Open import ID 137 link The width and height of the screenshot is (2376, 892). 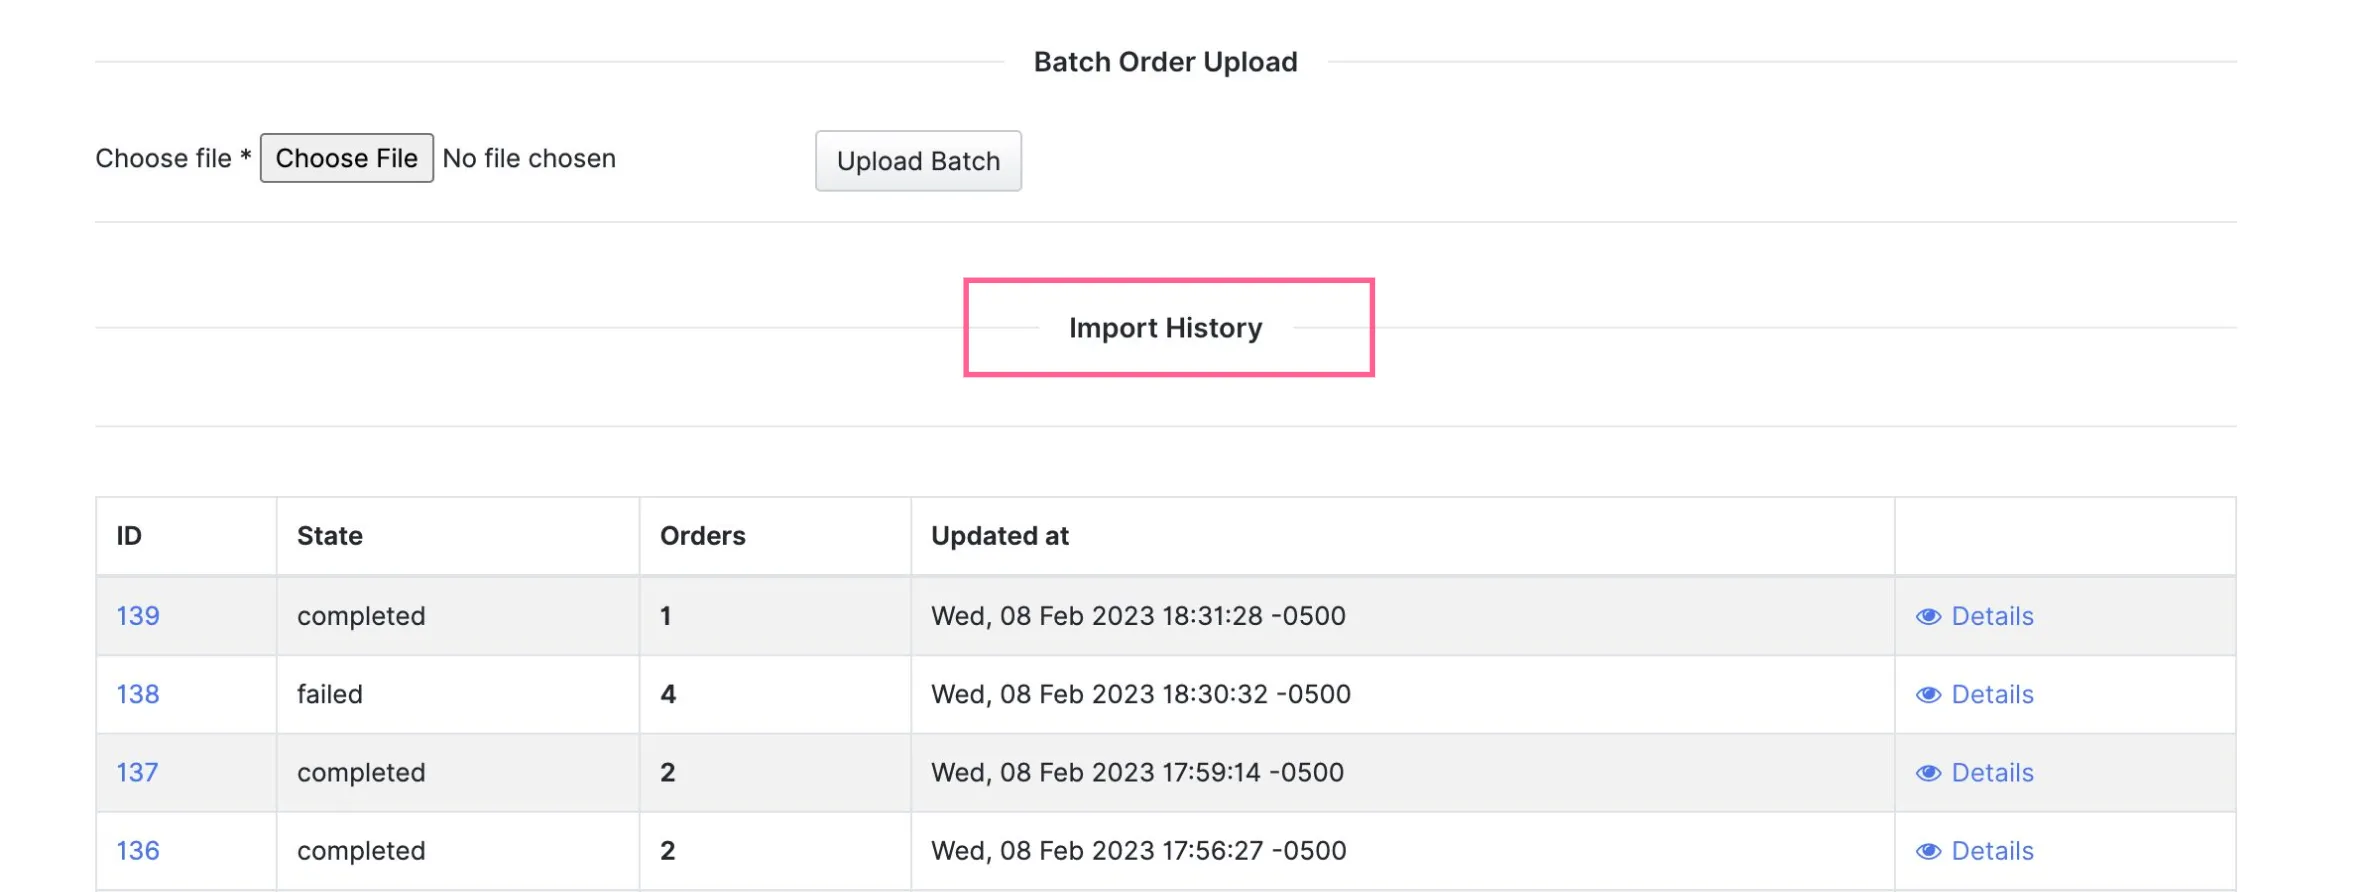[x=137, y=772]
